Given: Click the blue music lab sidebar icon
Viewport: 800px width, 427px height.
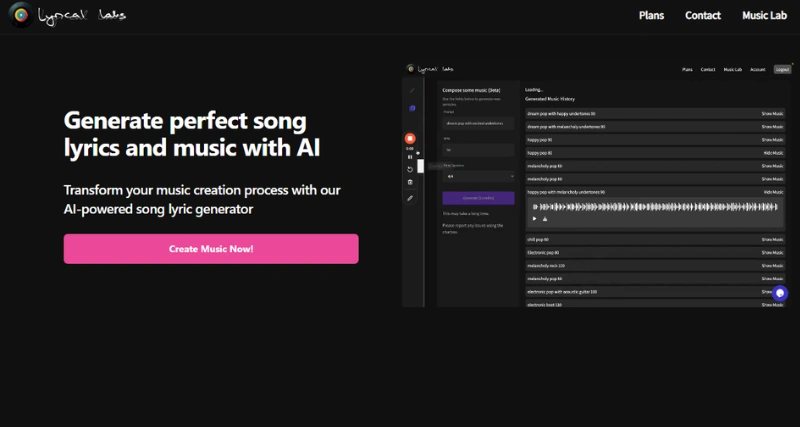Looking at the screenshot, I should [411, 108].
